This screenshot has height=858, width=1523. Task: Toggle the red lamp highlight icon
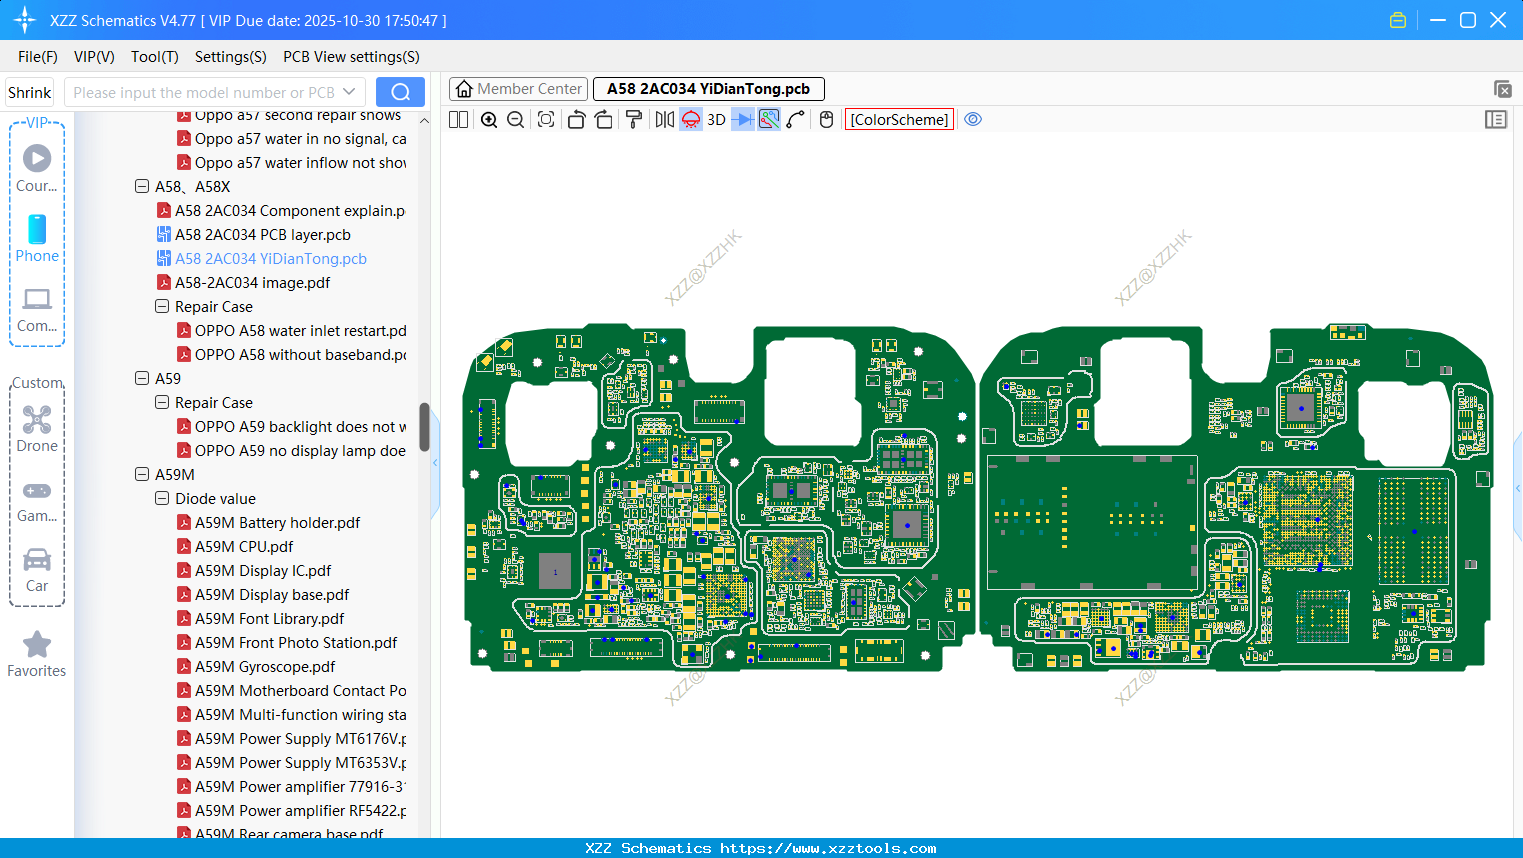(x=691, y=120)
